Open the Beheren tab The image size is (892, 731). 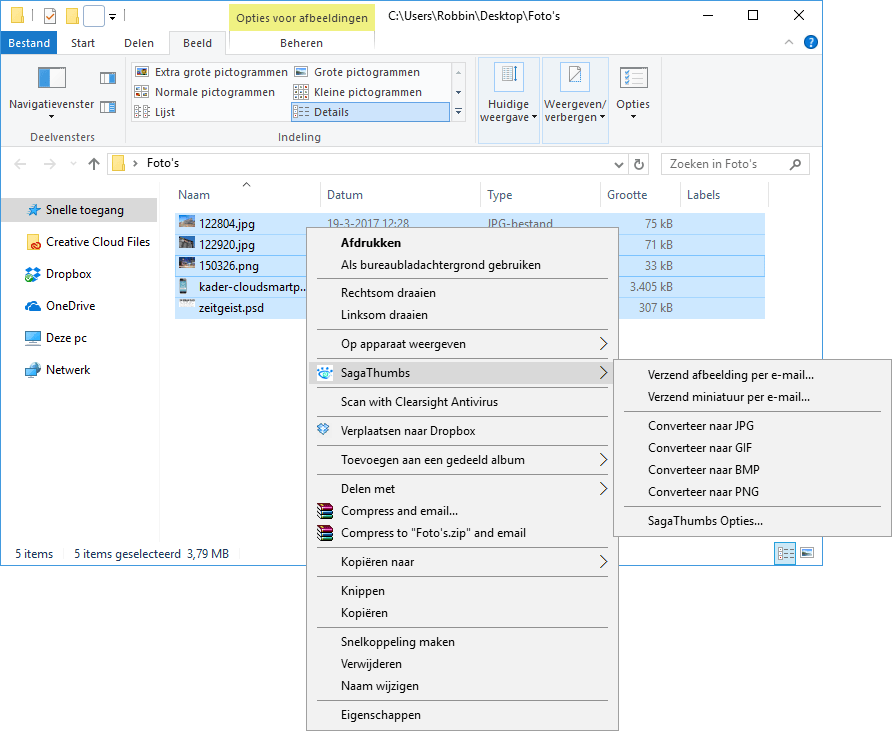click(x=302, y=43)
